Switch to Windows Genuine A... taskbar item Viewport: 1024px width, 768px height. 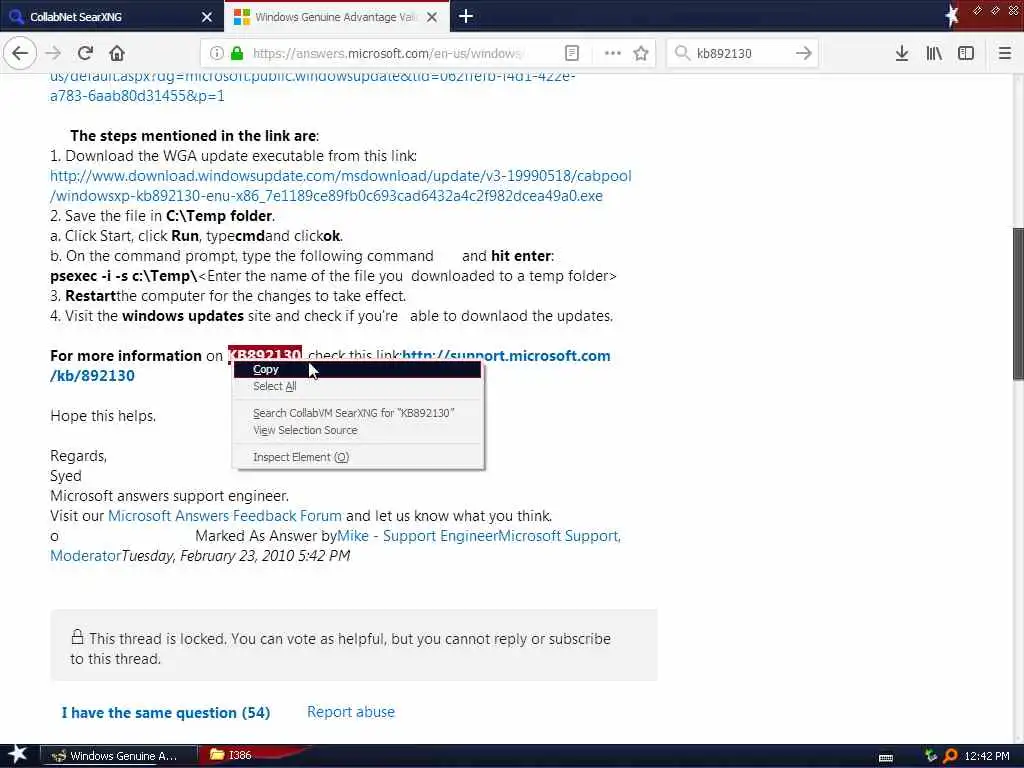tap(118, 756)
